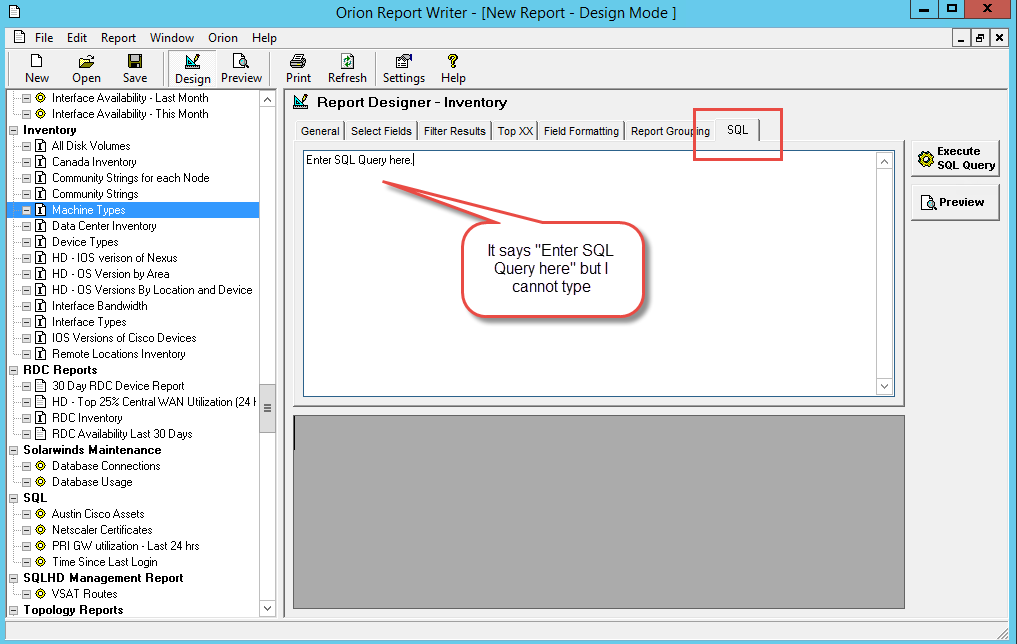The height and width of the screenshot is (644, 1017).
Task: Select PRI GW utilization - Last 24 hrs
Action: point(125,546)
